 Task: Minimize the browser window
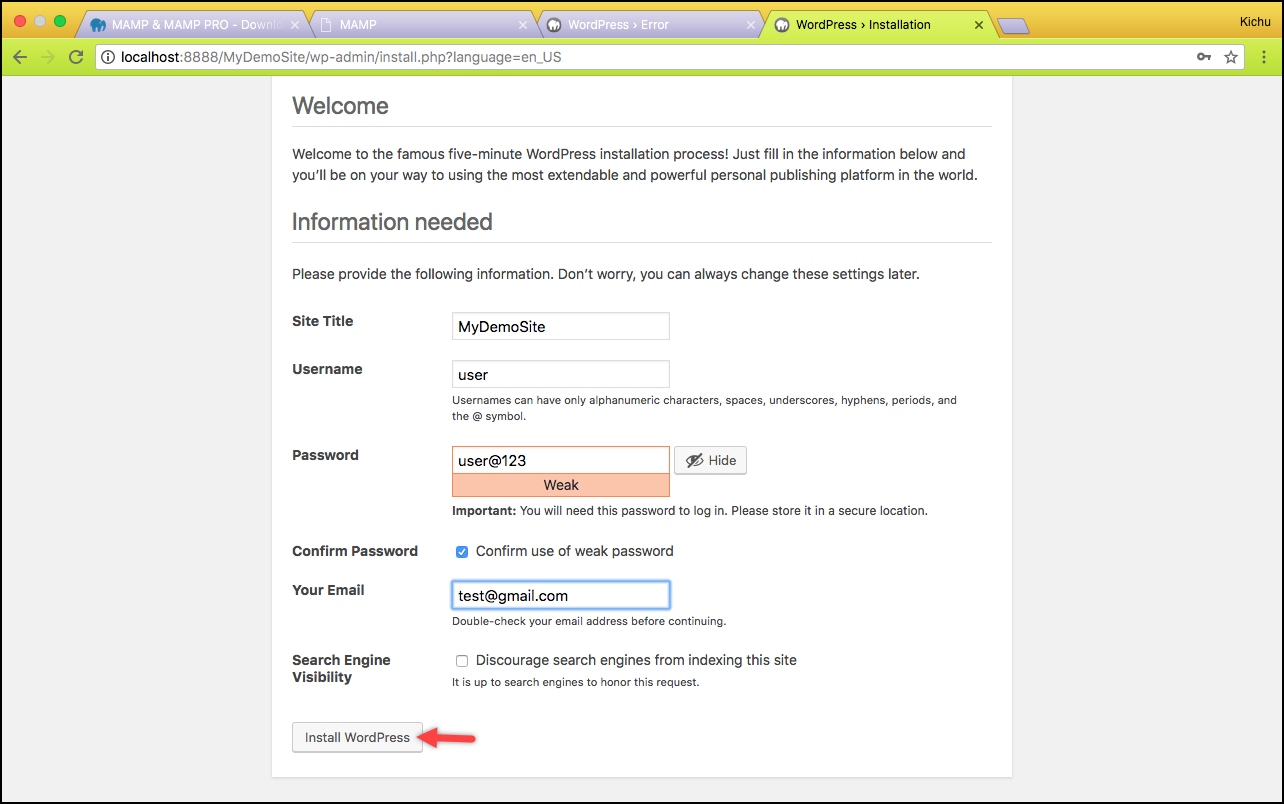coord(40,21)
